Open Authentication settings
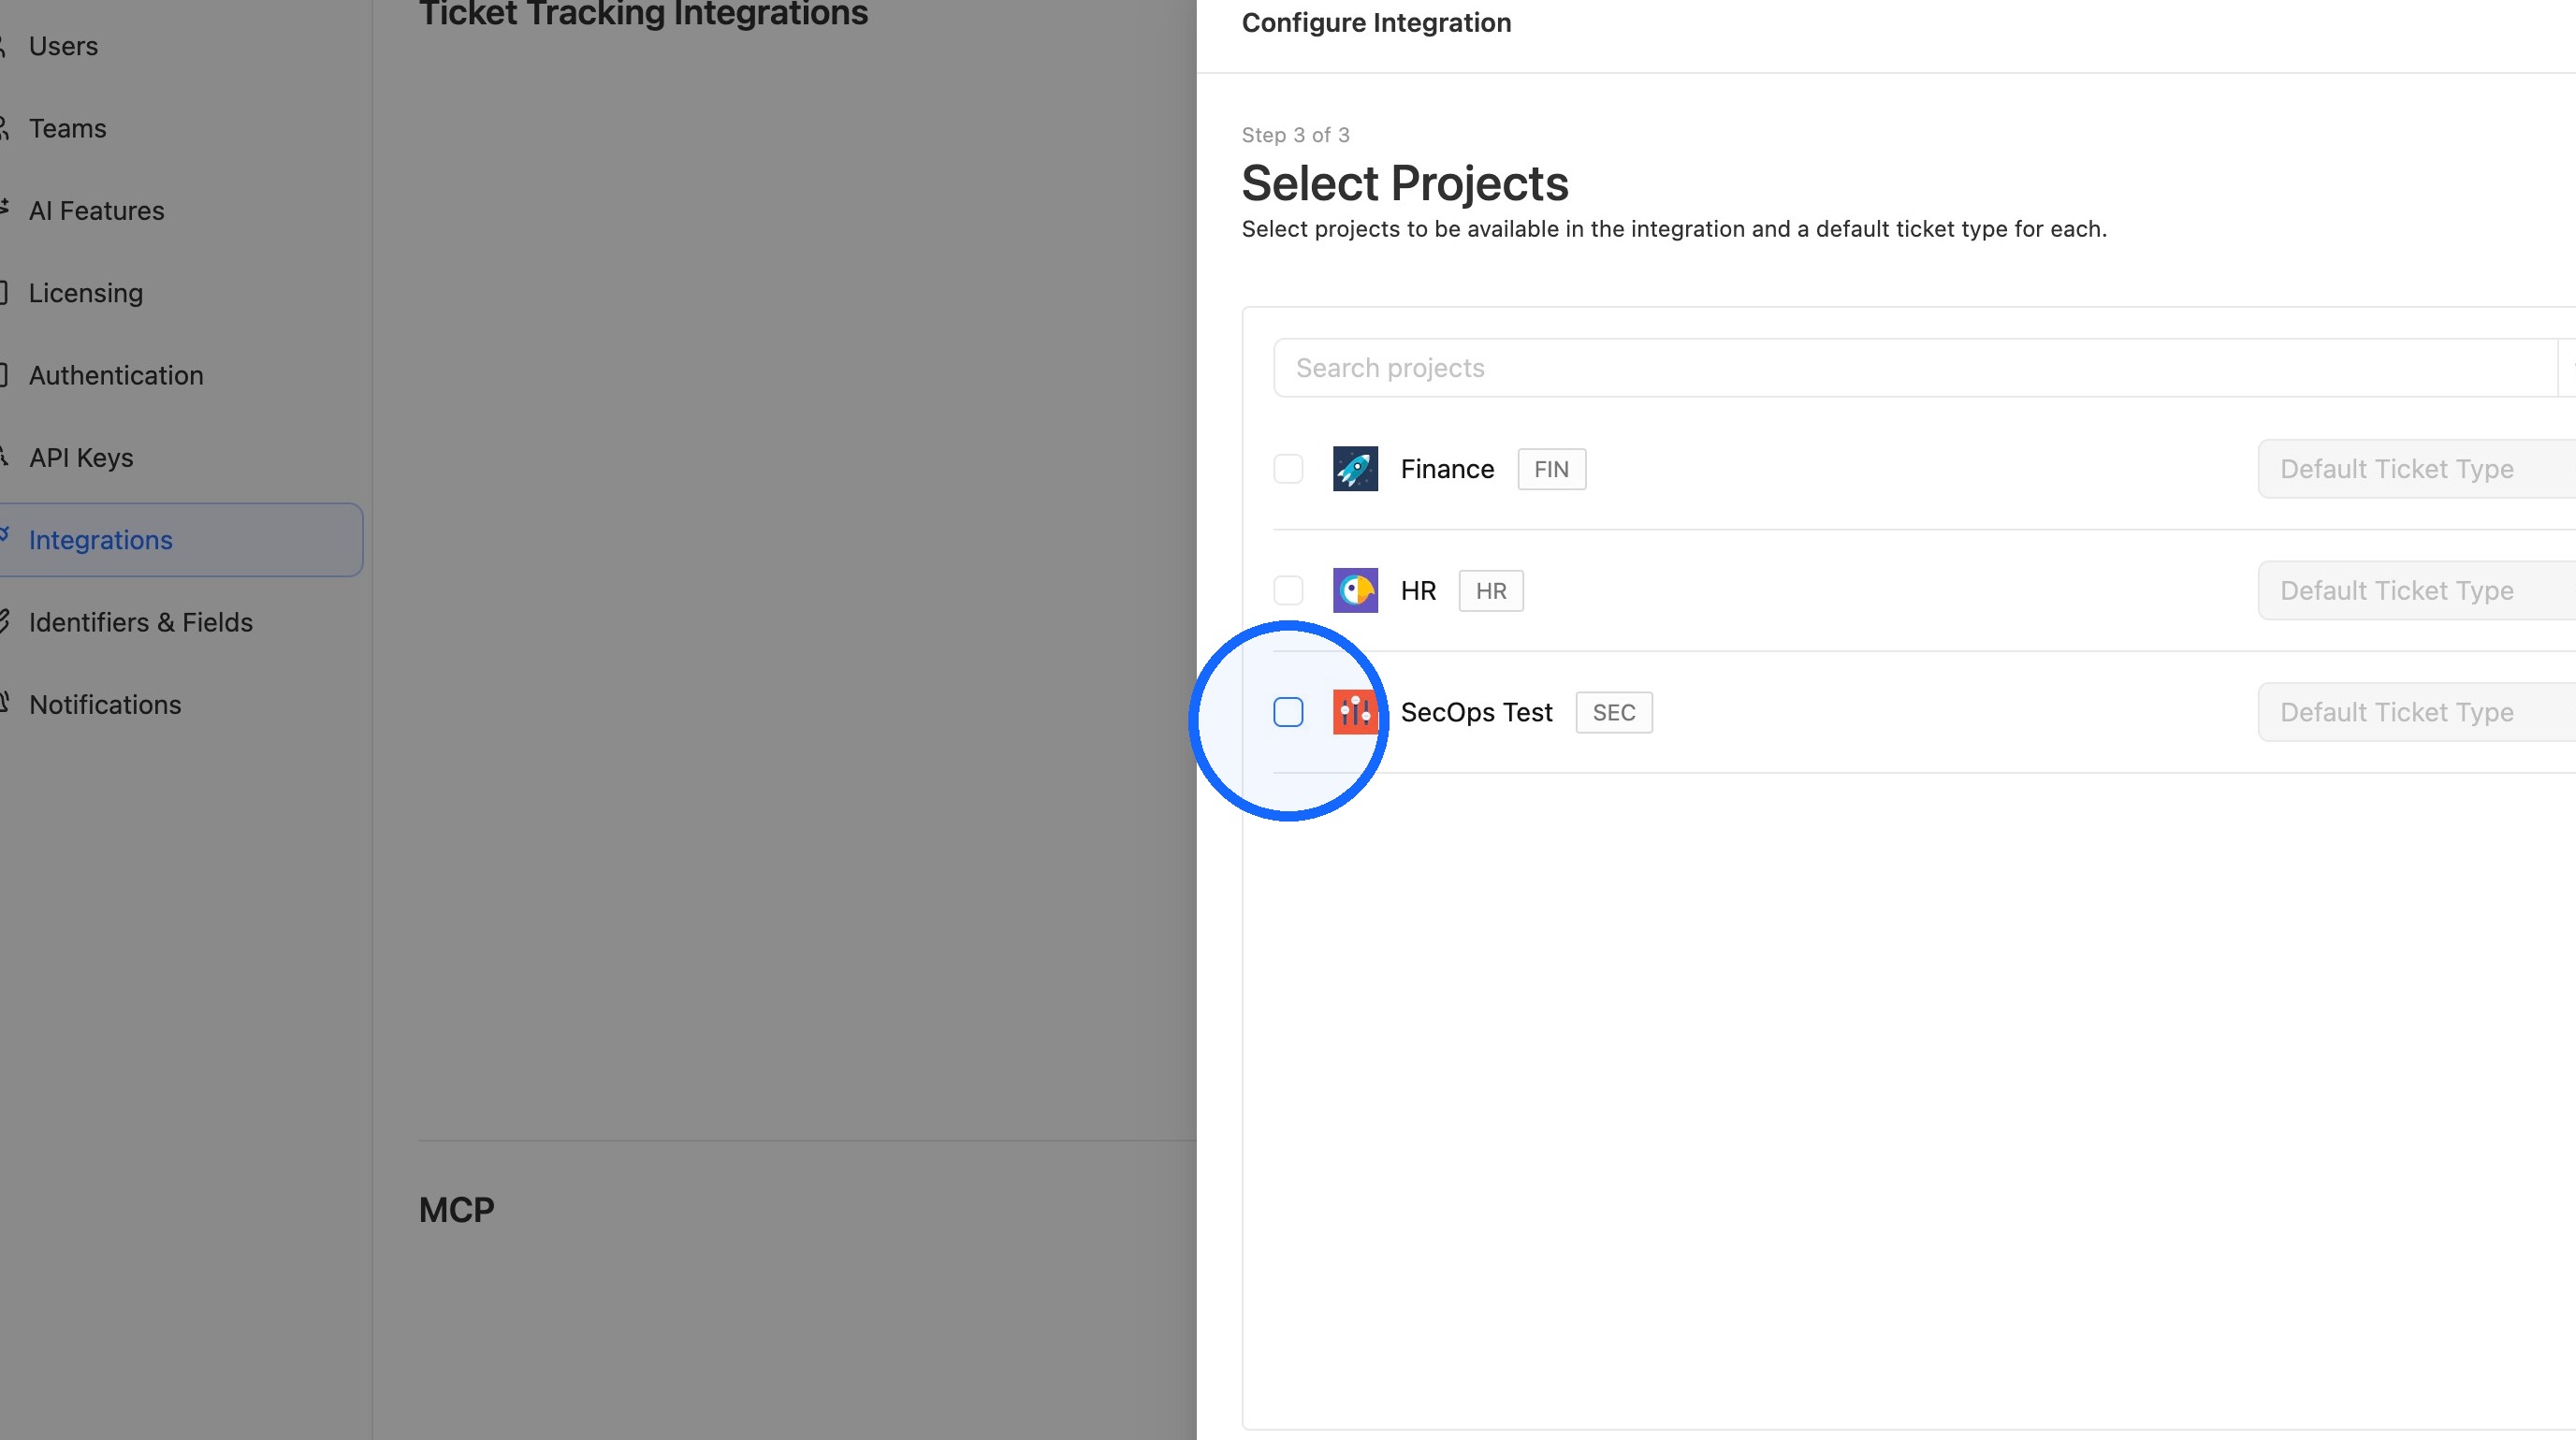Screen dimensions: 2576x1440 point(116,375)
